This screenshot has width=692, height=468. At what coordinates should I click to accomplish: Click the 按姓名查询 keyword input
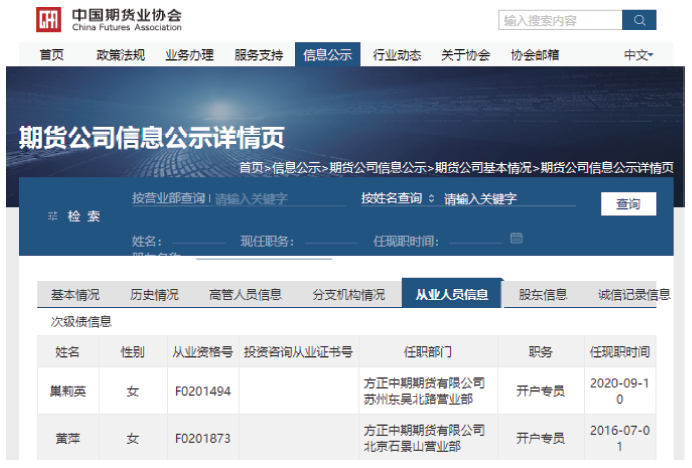click(509, 199)
